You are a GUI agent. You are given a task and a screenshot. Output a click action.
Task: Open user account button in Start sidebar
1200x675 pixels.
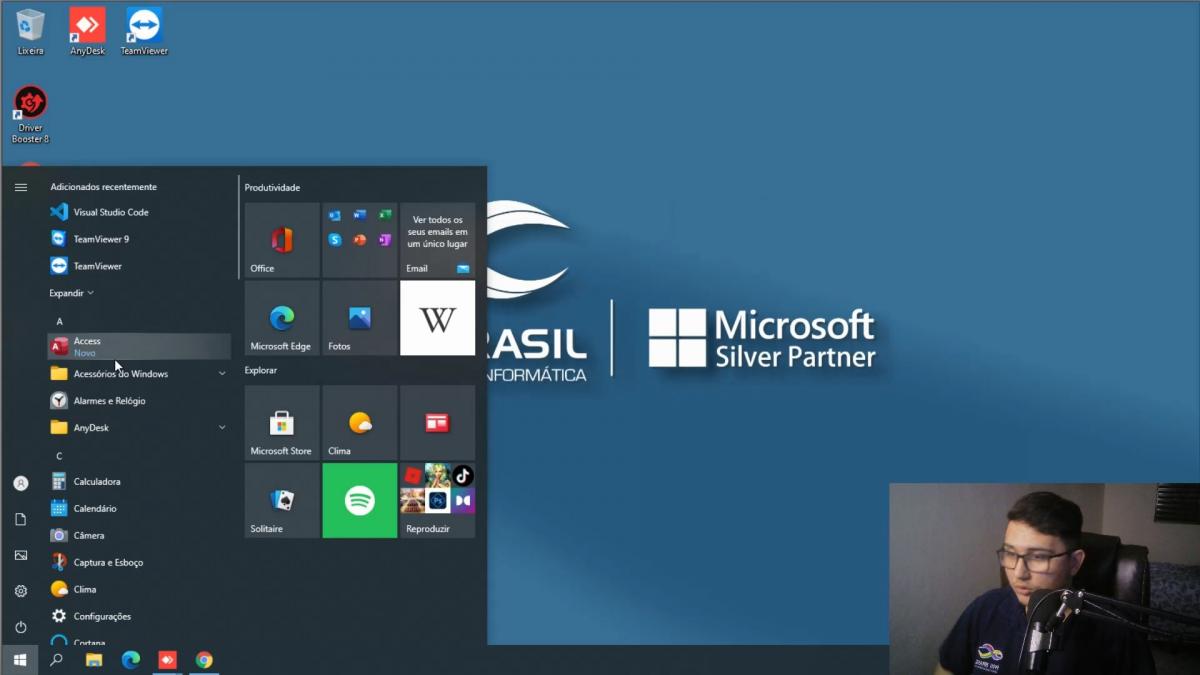20,483
